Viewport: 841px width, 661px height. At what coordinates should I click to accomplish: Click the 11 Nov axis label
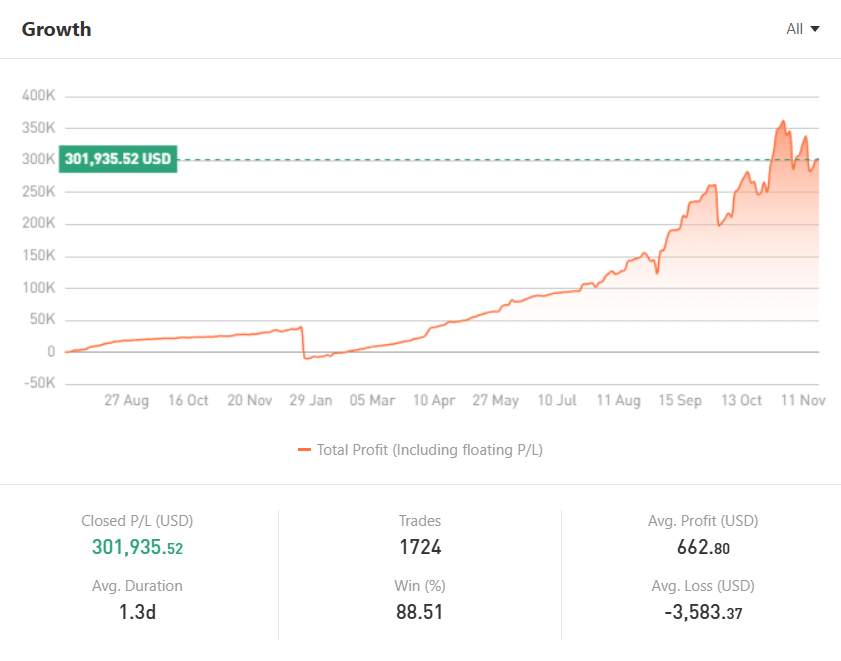803,400
